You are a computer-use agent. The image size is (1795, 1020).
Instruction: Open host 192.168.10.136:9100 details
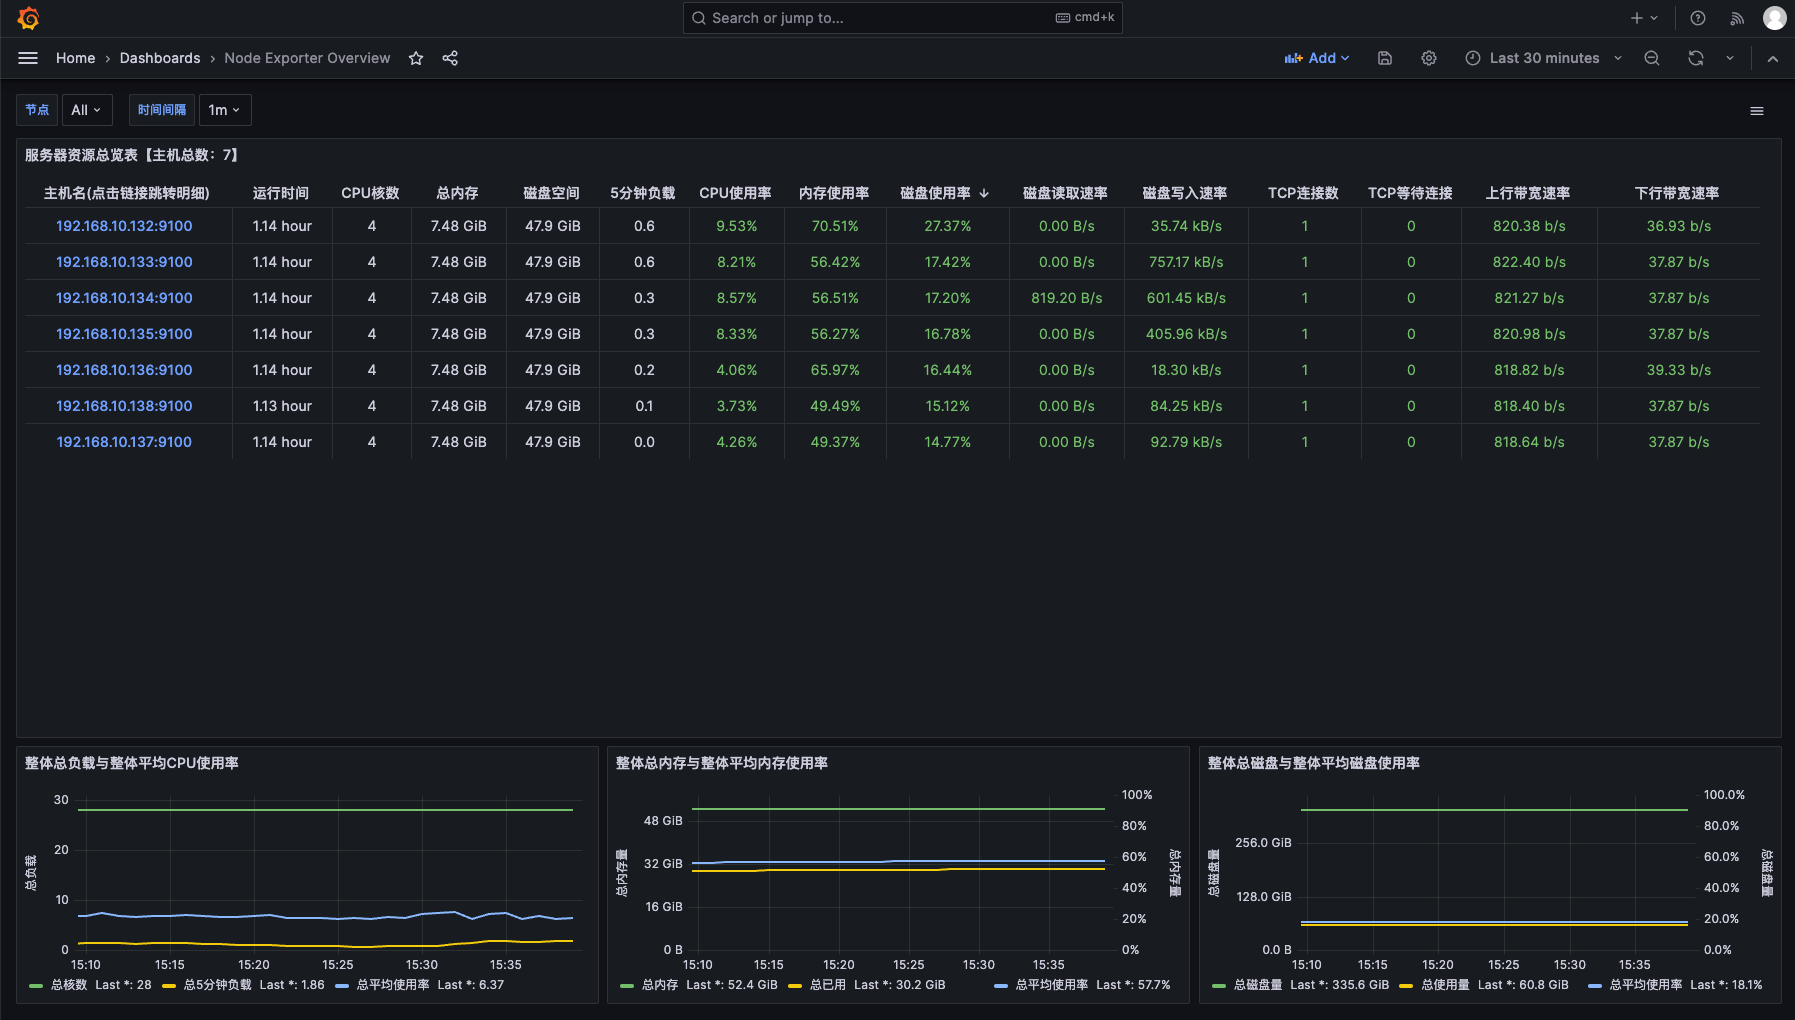coord(124,370)
